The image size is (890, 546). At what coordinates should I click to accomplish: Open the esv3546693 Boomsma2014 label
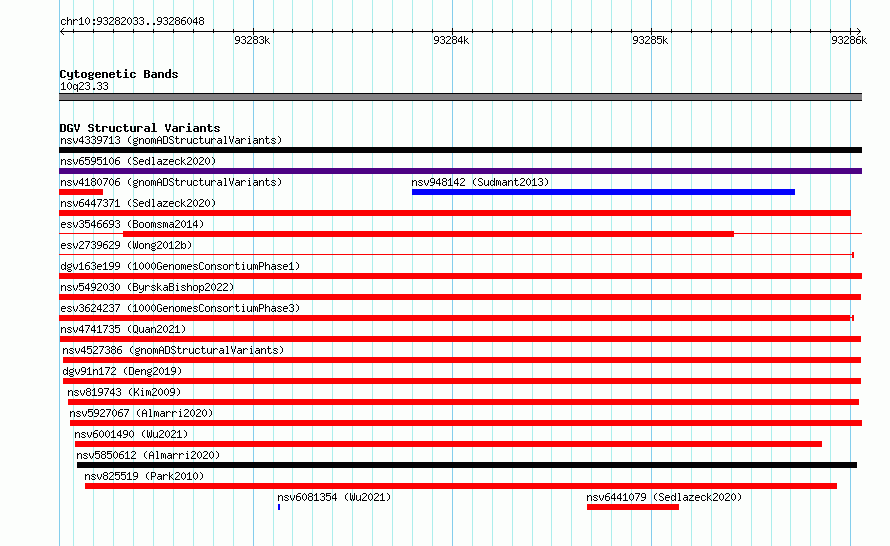tap(132, 224)
